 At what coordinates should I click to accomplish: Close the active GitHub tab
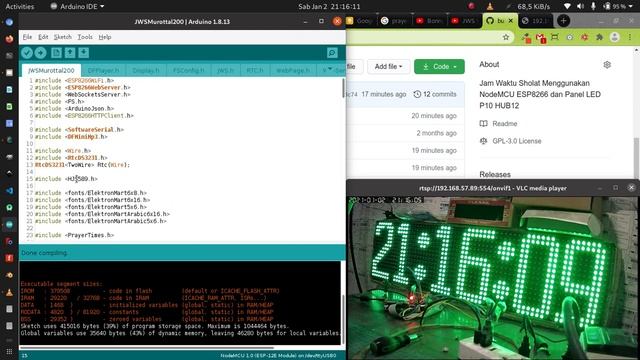click(x=510, y=21)
